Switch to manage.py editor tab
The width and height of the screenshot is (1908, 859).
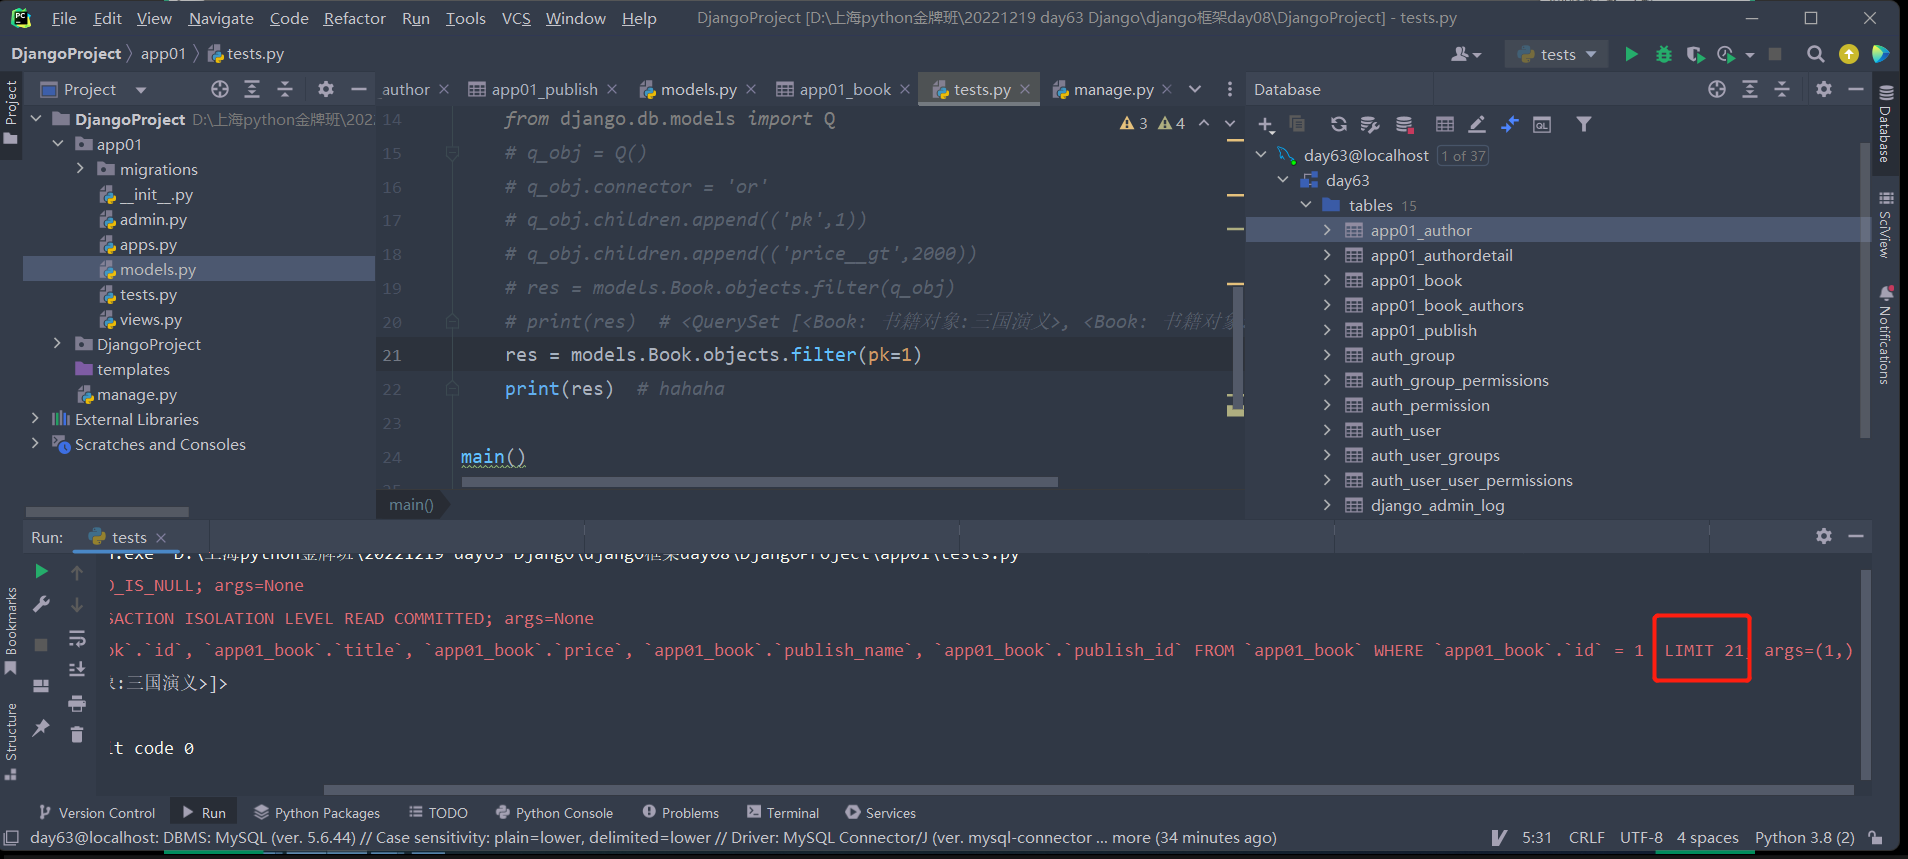click(x=1112, y=89)
